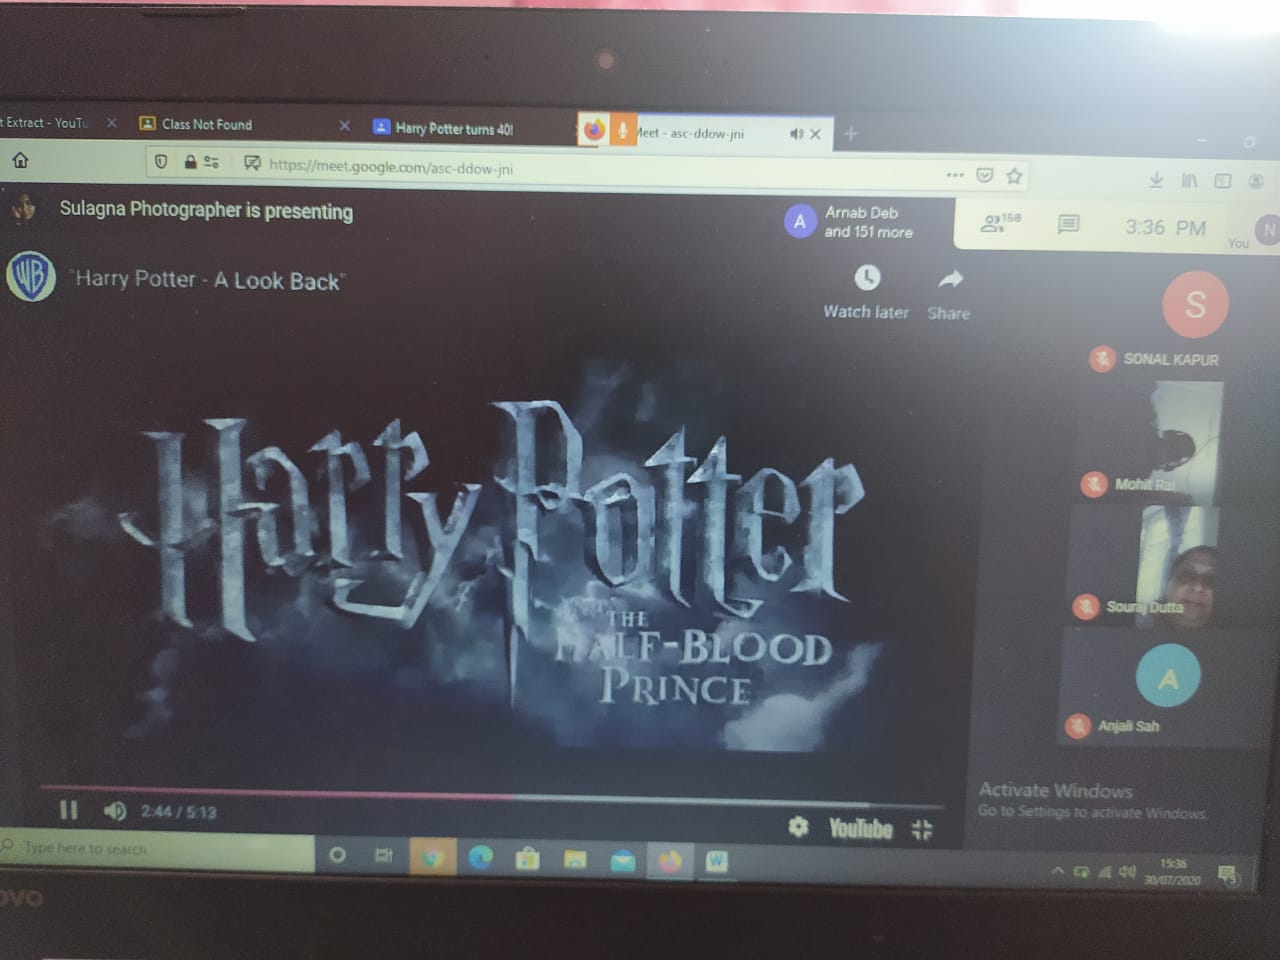Image resolution: width=1280 pixels, height=960 pixels.
Task: Show hidden system tray icons
Action: [1057, 871]
